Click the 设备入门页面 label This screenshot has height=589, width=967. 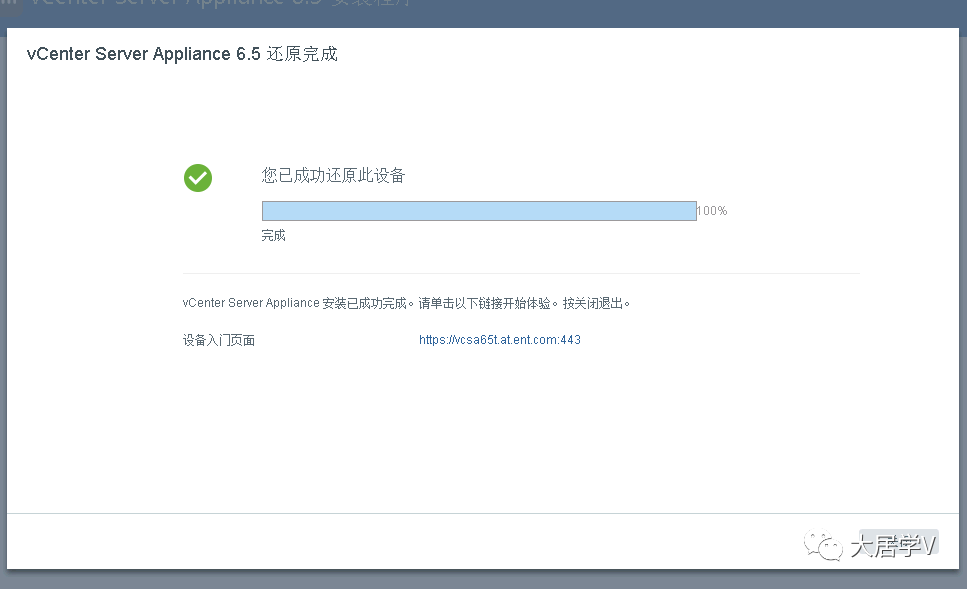[x=219, y=340]
